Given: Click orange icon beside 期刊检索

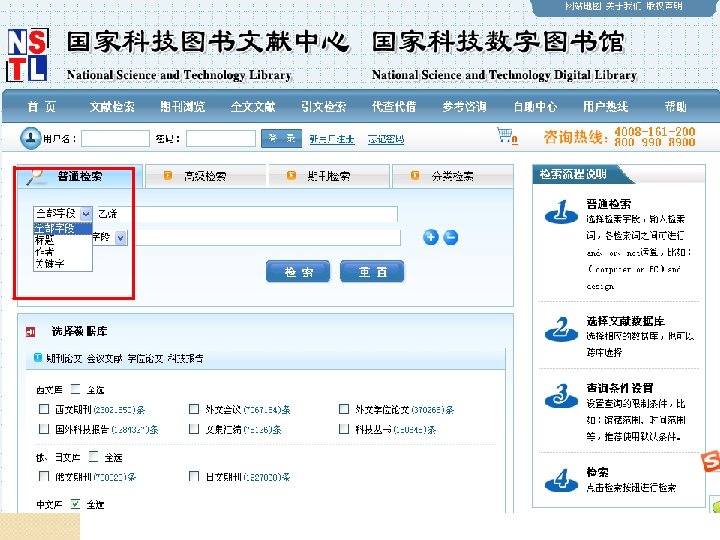Looking at the screenshot, I should coord(291,175).
